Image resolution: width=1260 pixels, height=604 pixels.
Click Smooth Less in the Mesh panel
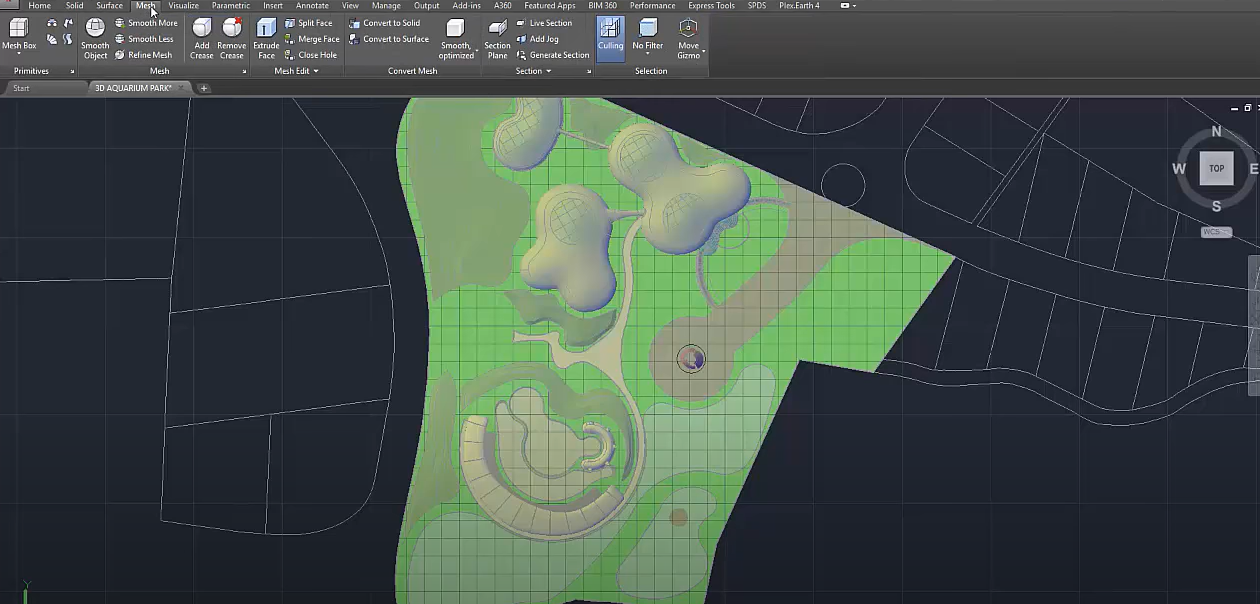pos(144,39)
